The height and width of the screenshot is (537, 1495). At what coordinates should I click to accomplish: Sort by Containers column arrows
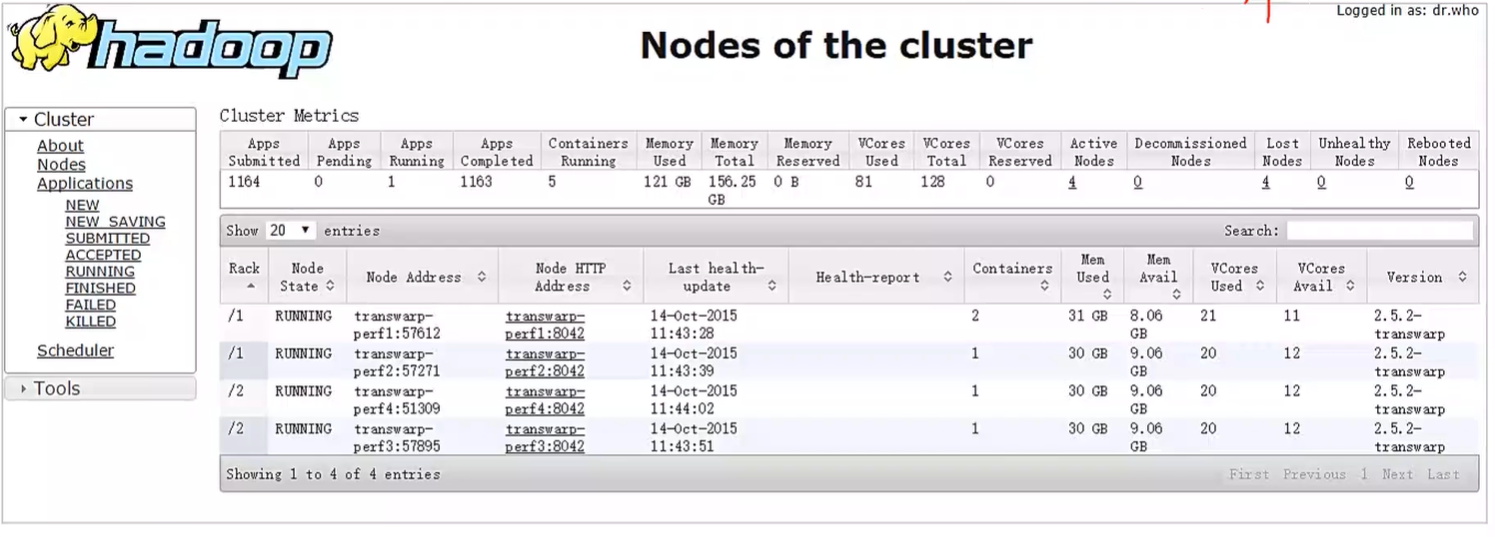(x=1044, y=286)
